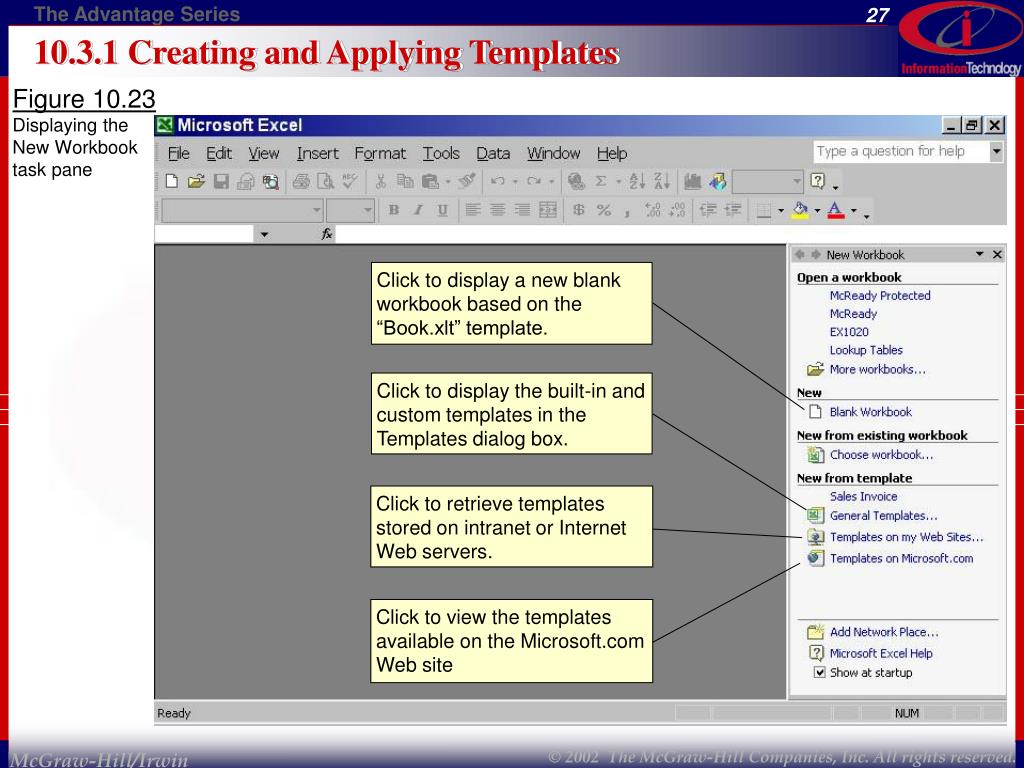Click the AutoSum sigma icon

601,181
